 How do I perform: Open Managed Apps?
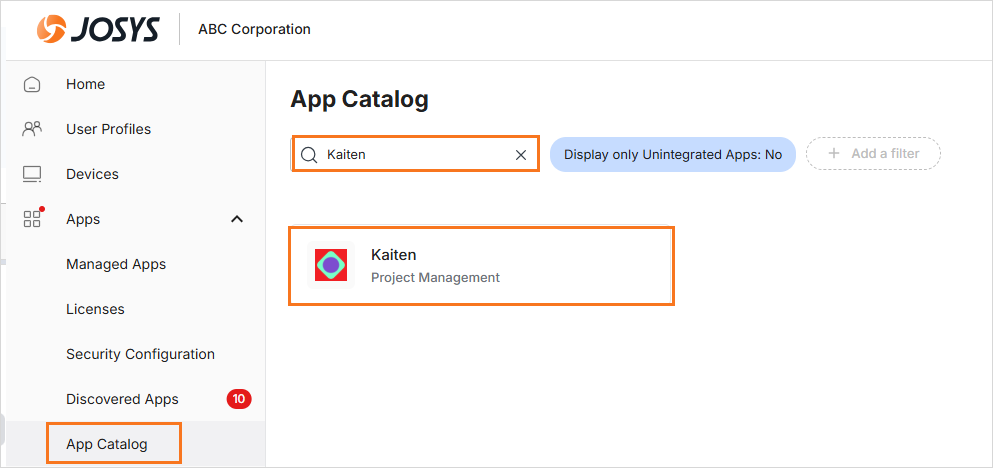[x=116, y=264]
